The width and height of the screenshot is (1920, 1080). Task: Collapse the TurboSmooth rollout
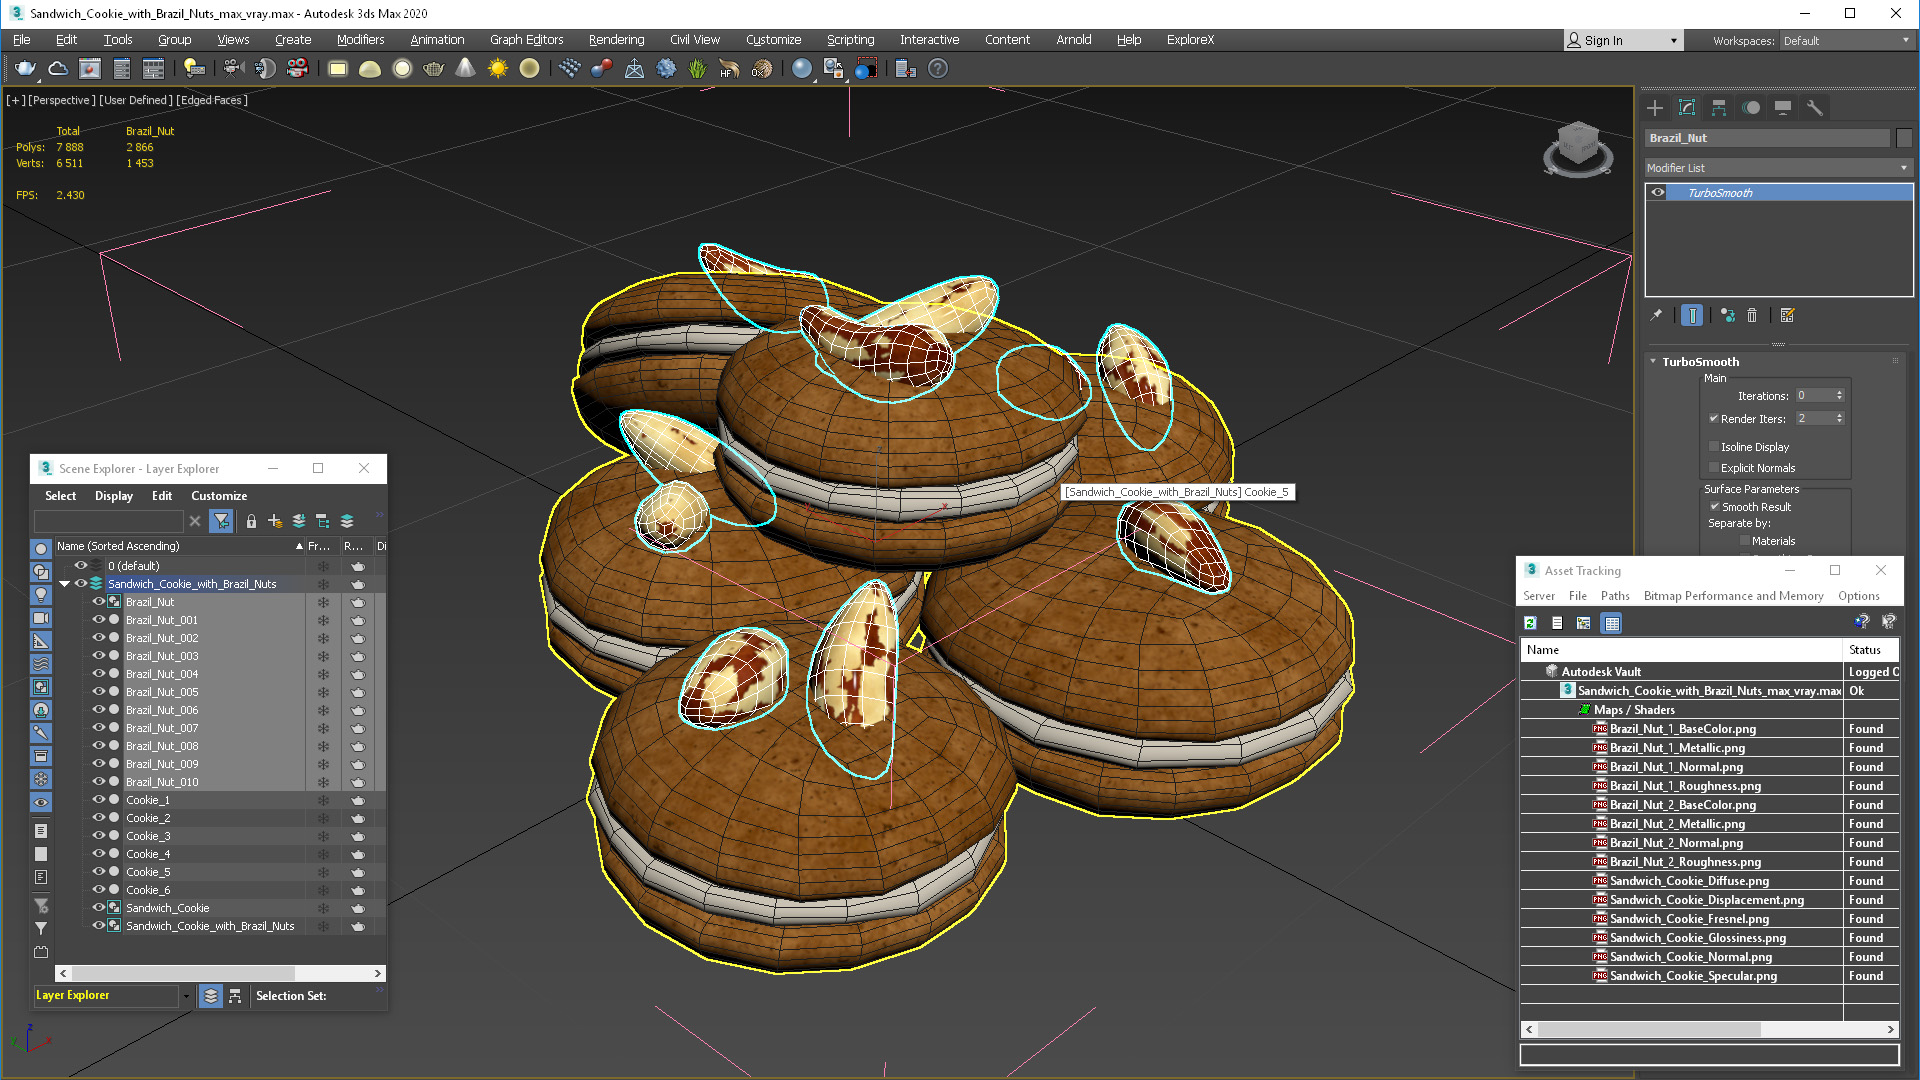(x=1653, y=362)
